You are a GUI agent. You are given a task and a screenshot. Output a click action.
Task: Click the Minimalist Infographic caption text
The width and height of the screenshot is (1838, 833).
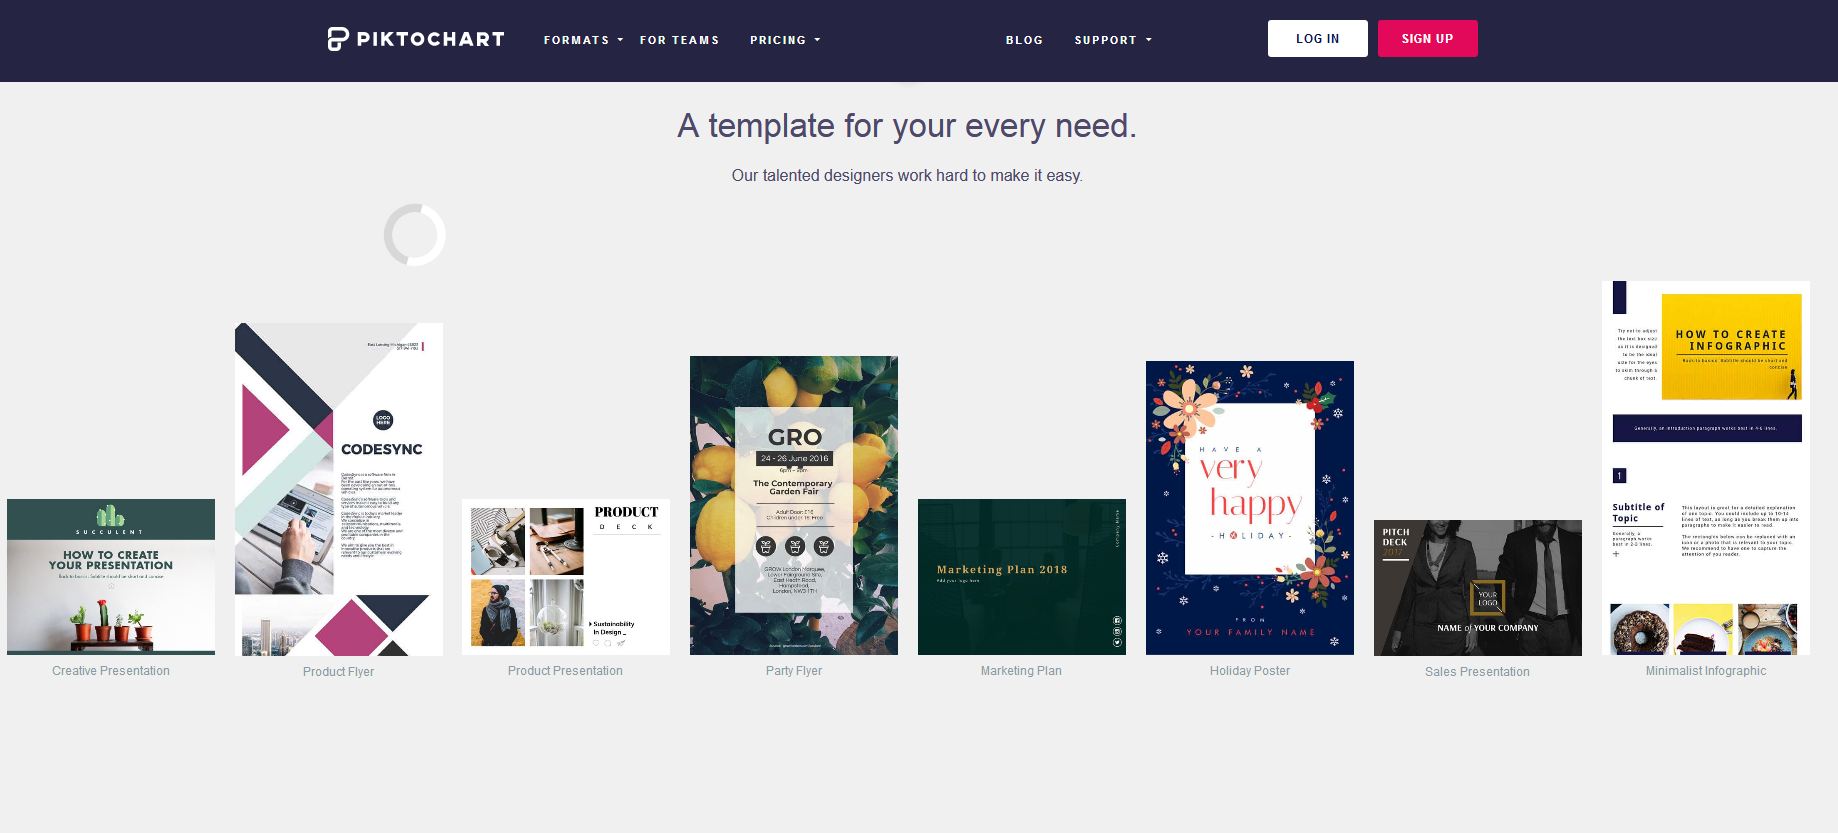coord(1706,671)
